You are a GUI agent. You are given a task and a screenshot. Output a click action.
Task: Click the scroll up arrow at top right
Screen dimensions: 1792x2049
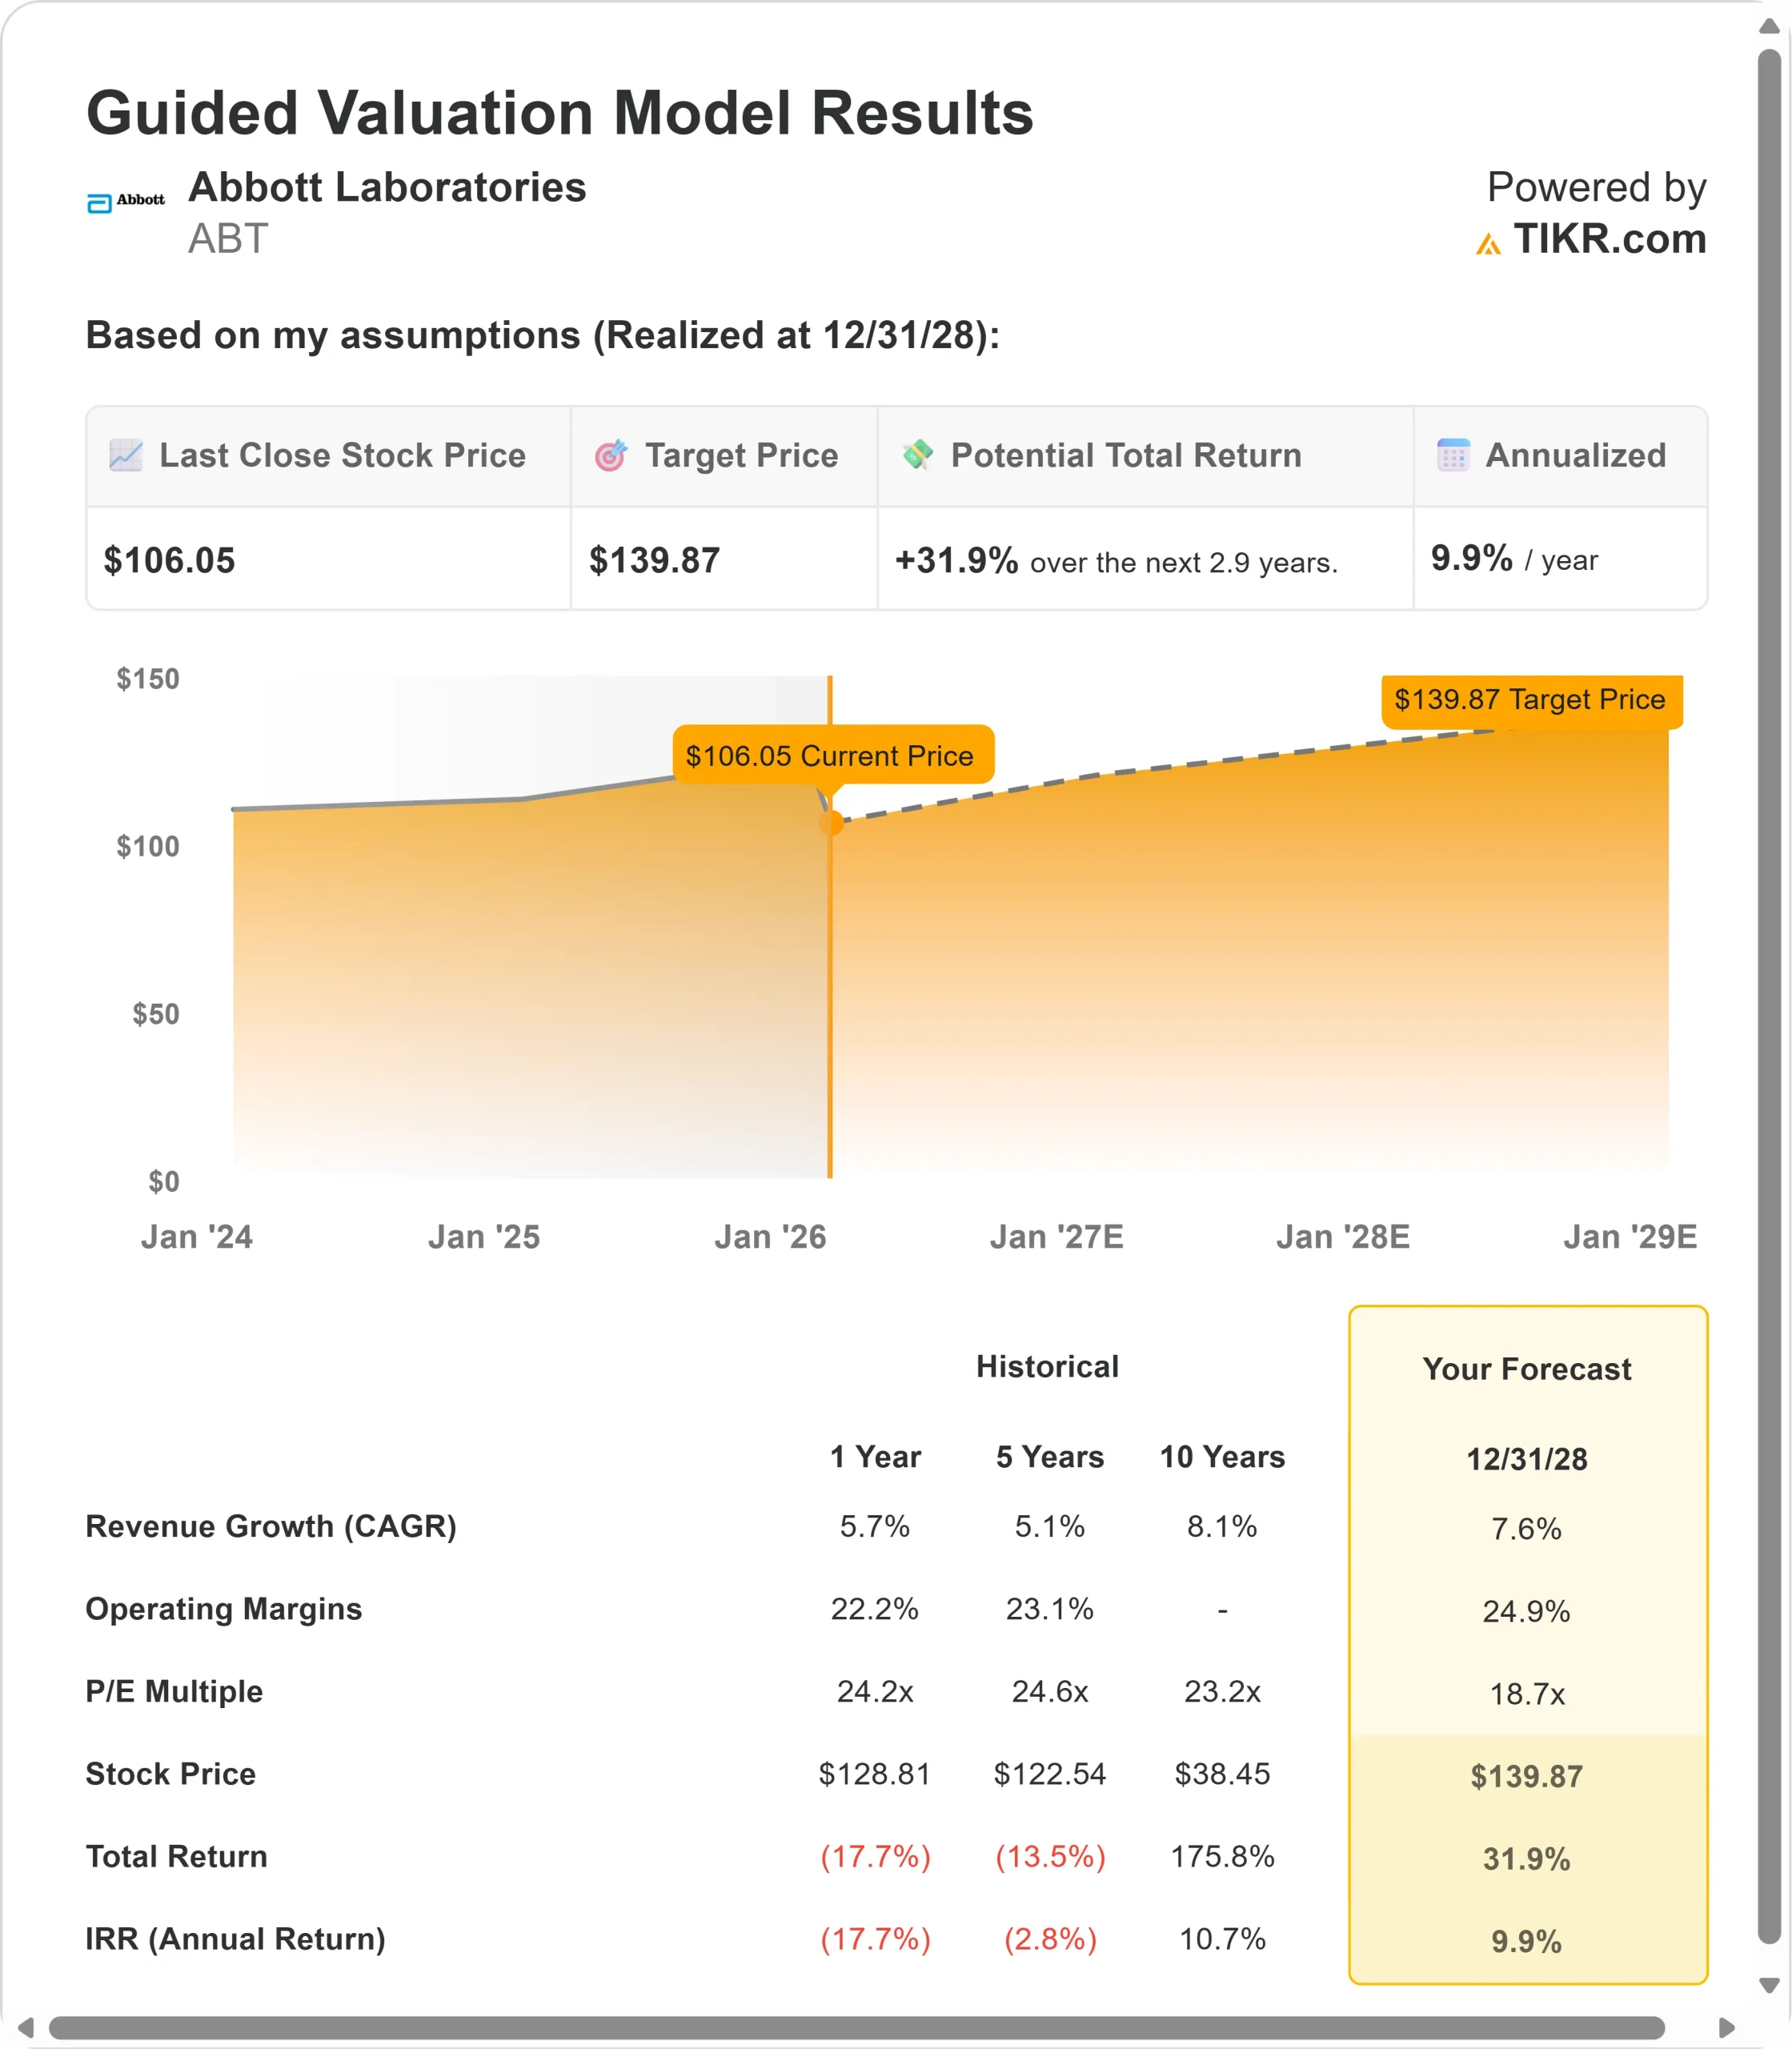pyautogui.click(x=1769, y=27)
